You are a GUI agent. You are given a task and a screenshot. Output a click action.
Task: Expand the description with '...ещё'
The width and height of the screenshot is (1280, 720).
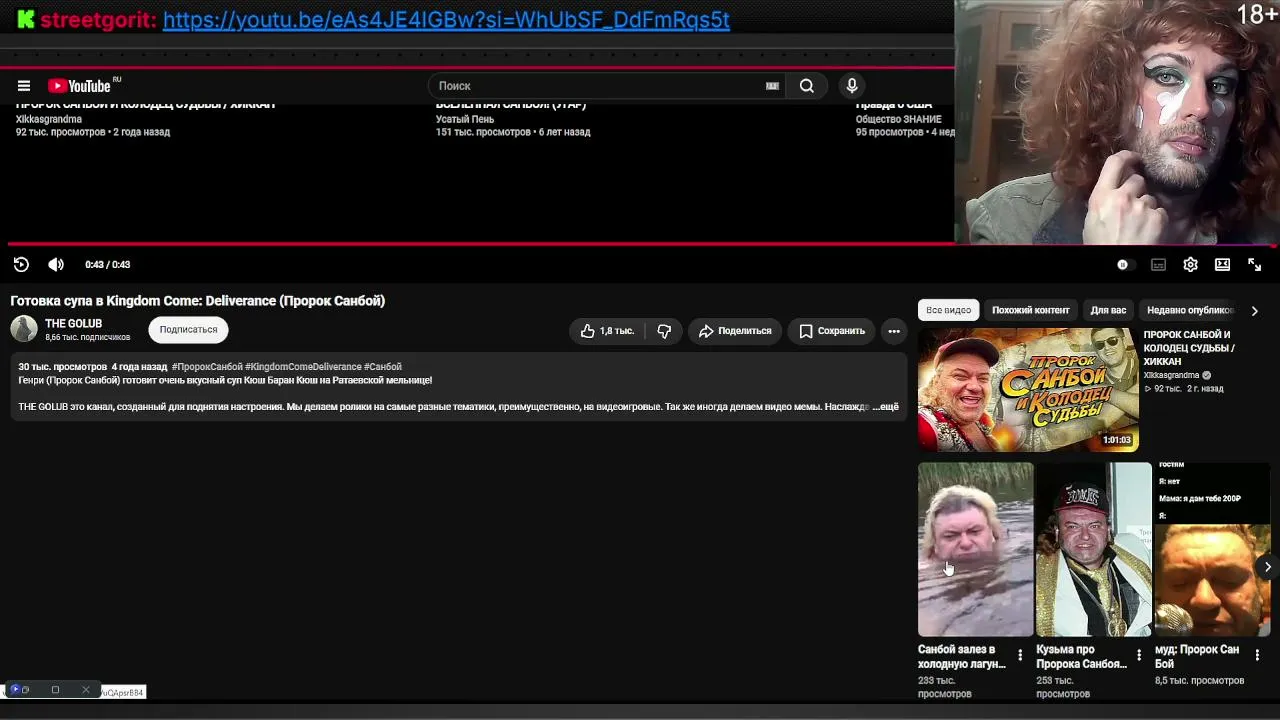886,407
